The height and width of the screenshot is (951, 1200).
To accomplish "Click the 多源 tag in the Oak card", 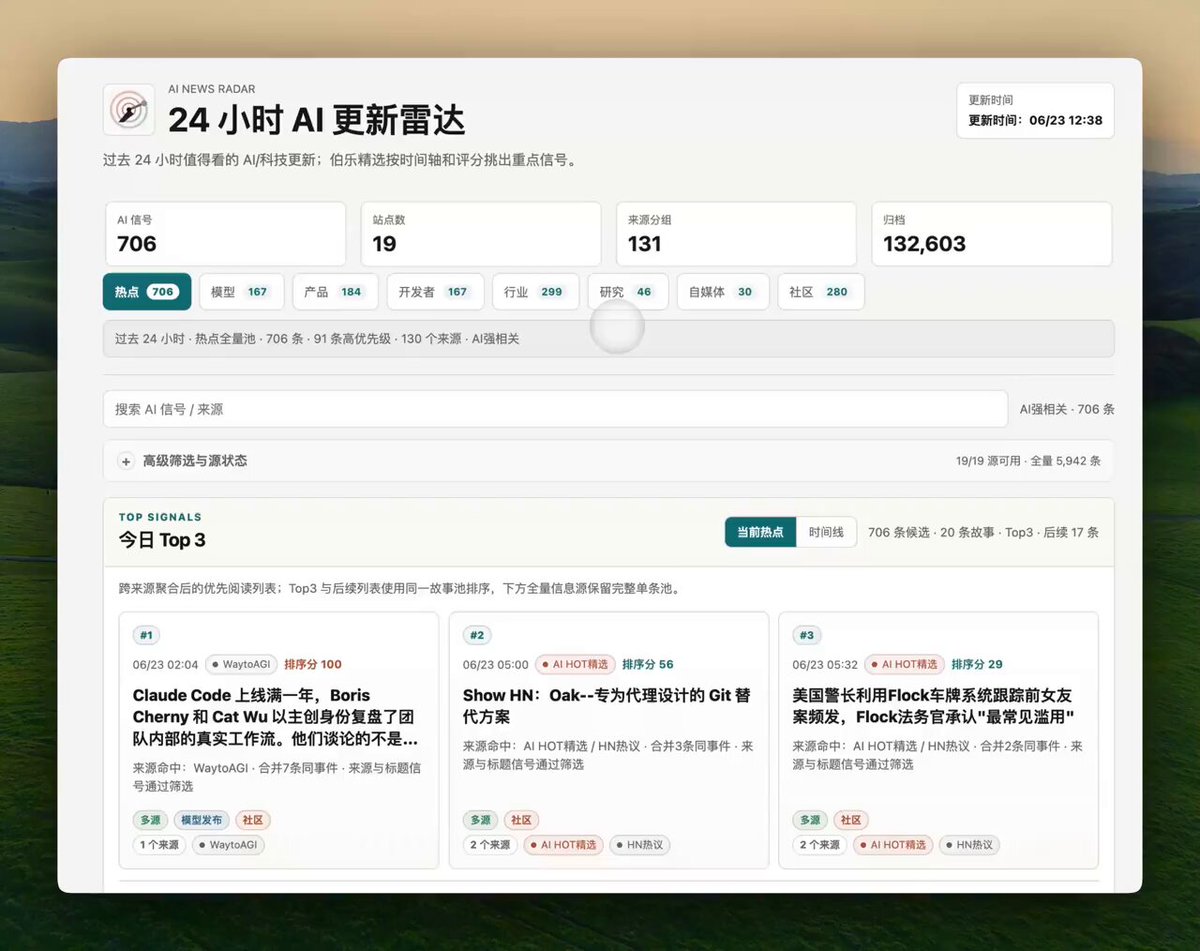I will [x=480, y=820].
